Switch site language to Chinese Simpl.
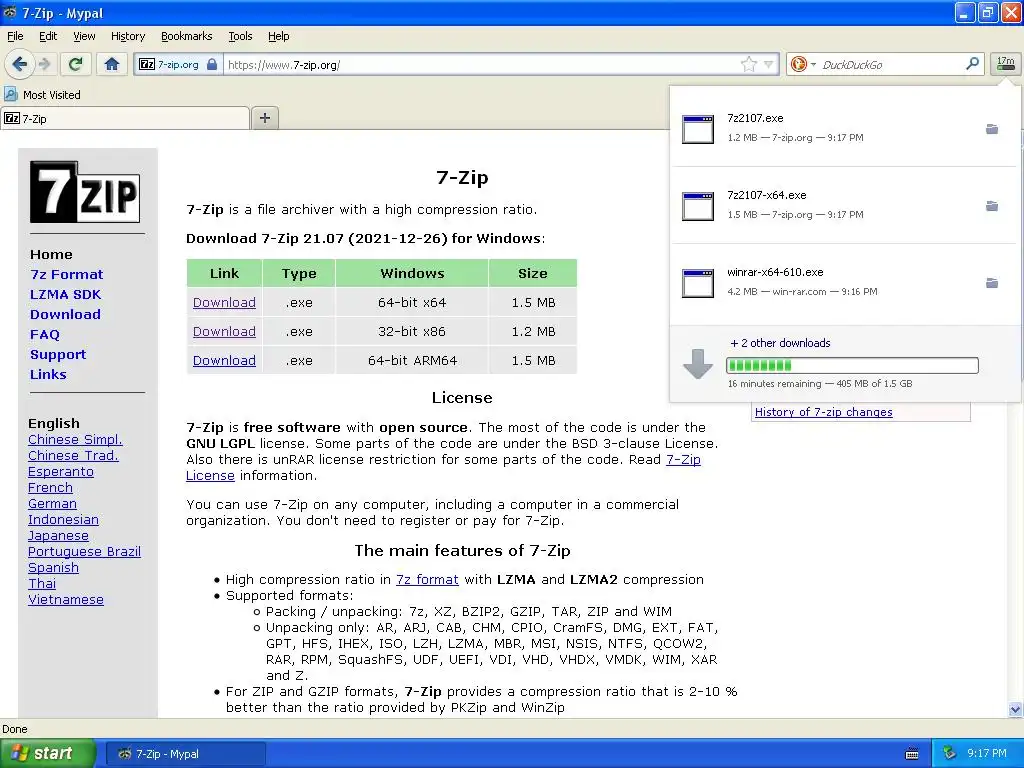 [x=75, y=440]
